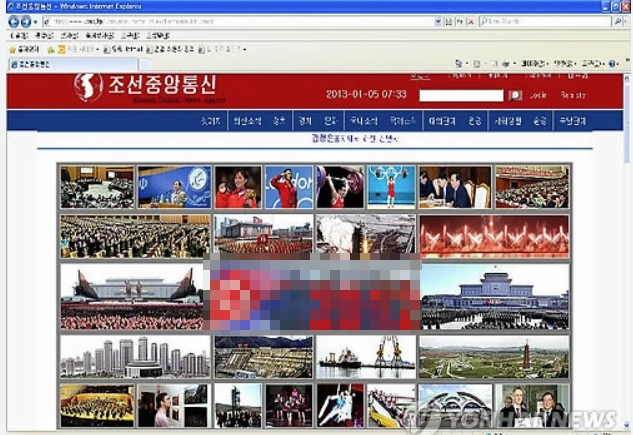Open the fireworks photo thumbnail
633x435 pixels.
click(x=494, y=237)
